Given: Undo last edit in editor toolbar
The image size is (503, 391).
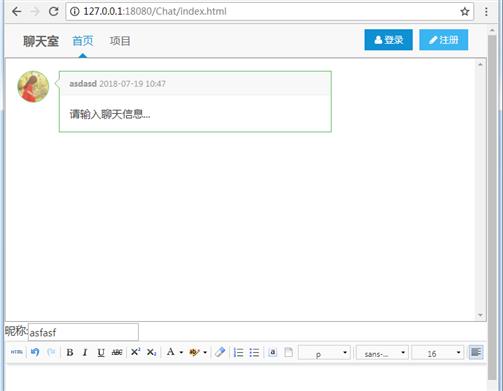Looking at the screenshot, I should point(35,352).
